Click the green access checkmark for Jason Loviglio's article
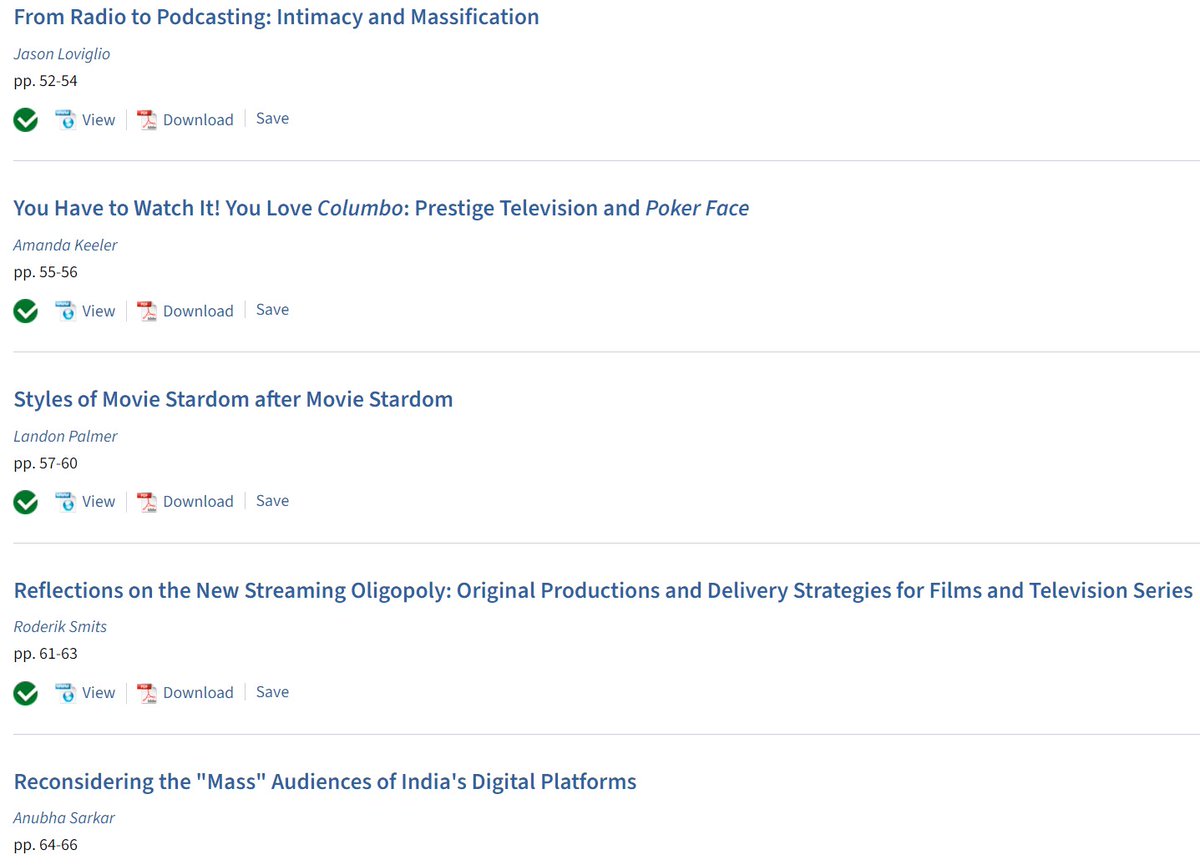Image resolution: width=1200 pixels, height=865 pixels. [26, 120]
